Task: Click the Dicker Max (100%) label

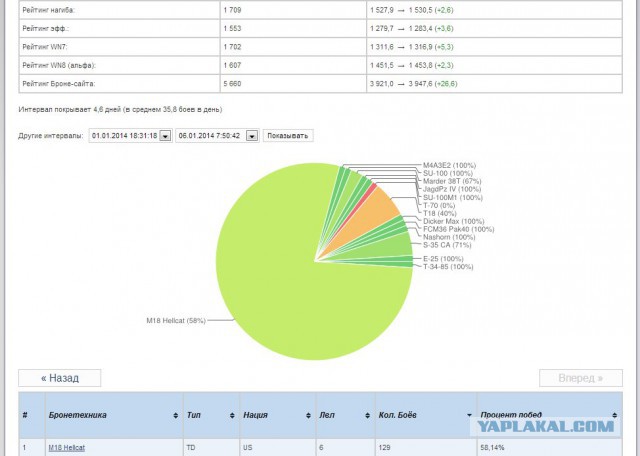Action: click(x=453, y=221)
